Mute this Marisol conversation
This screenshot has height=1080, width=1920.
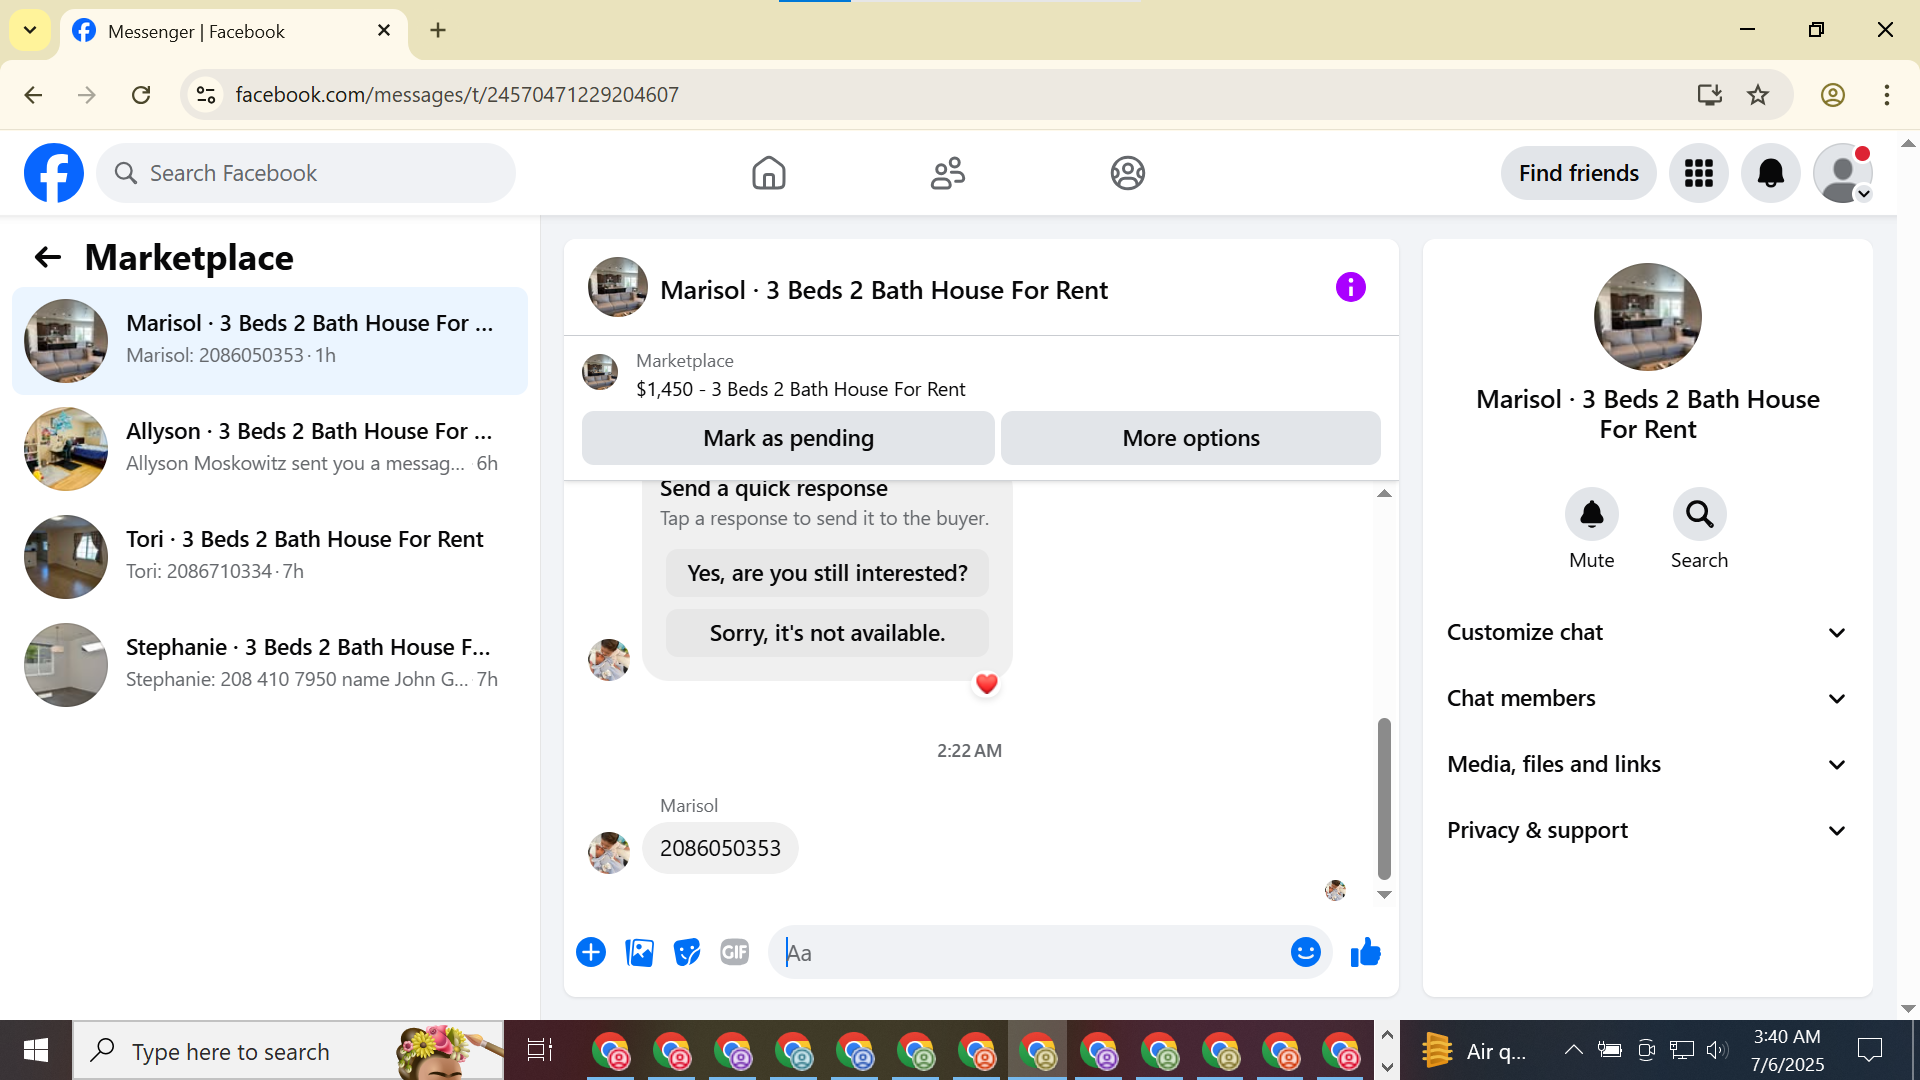point(1591,515)
